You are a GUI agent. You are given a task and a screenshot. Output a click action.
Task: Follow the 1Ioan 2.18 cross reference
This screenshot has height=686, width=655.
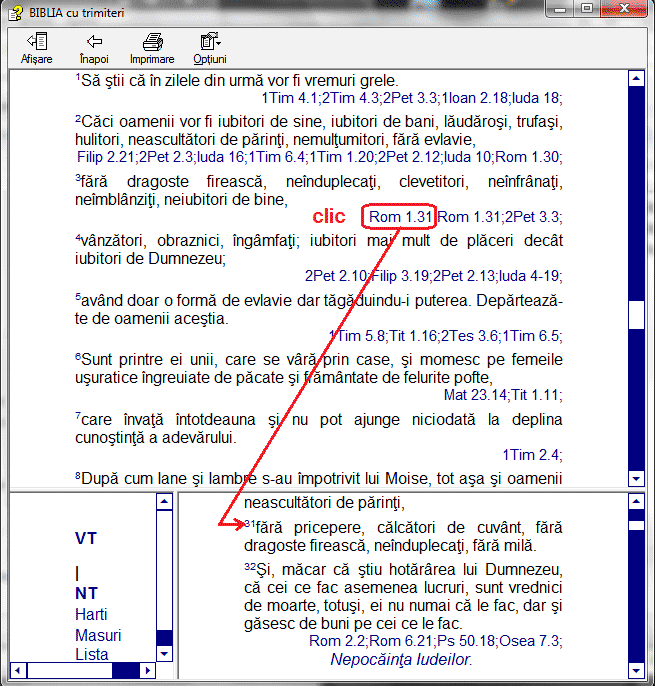point(475,98)
